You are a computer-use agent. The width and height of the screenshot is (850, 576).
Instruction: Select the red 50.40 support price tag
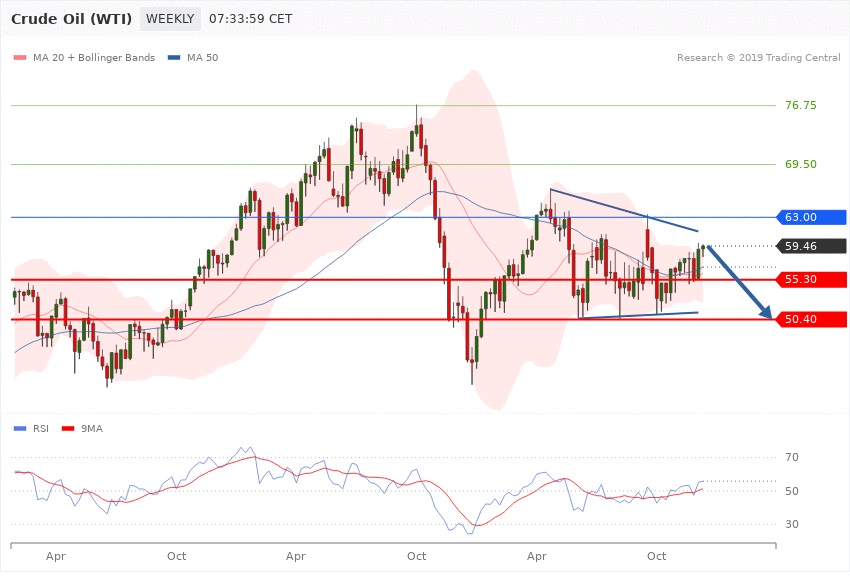click(813, 320)
